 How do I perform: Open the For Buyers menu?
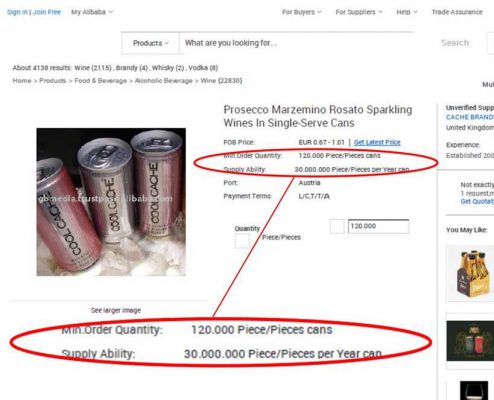tap(302, 12)
